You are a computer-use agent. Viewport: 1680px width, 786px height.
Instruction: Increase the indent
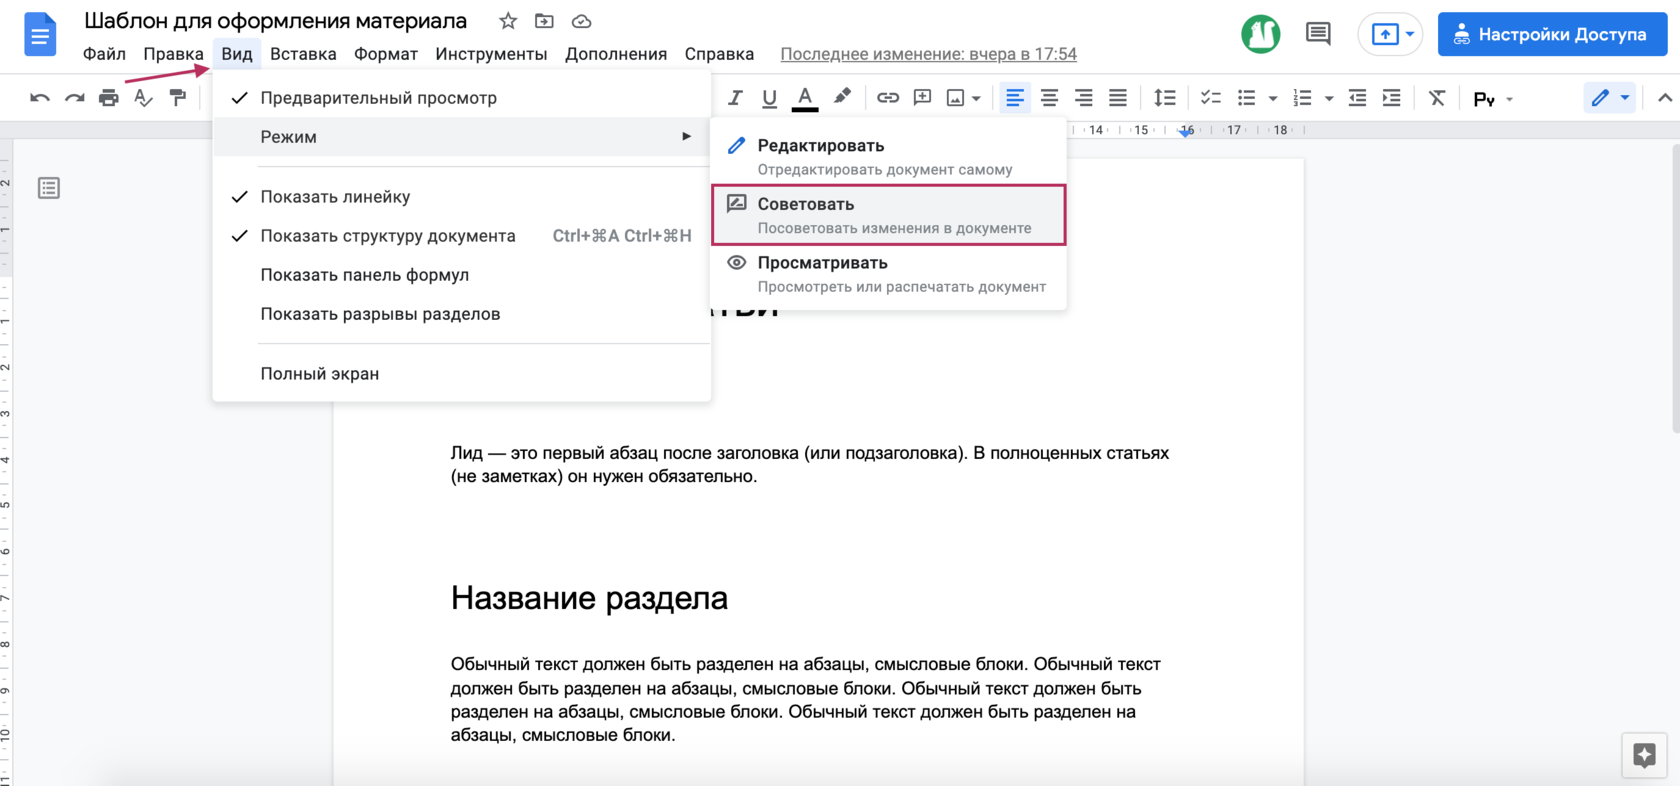pyautogui.click(x=1391, y=98)
